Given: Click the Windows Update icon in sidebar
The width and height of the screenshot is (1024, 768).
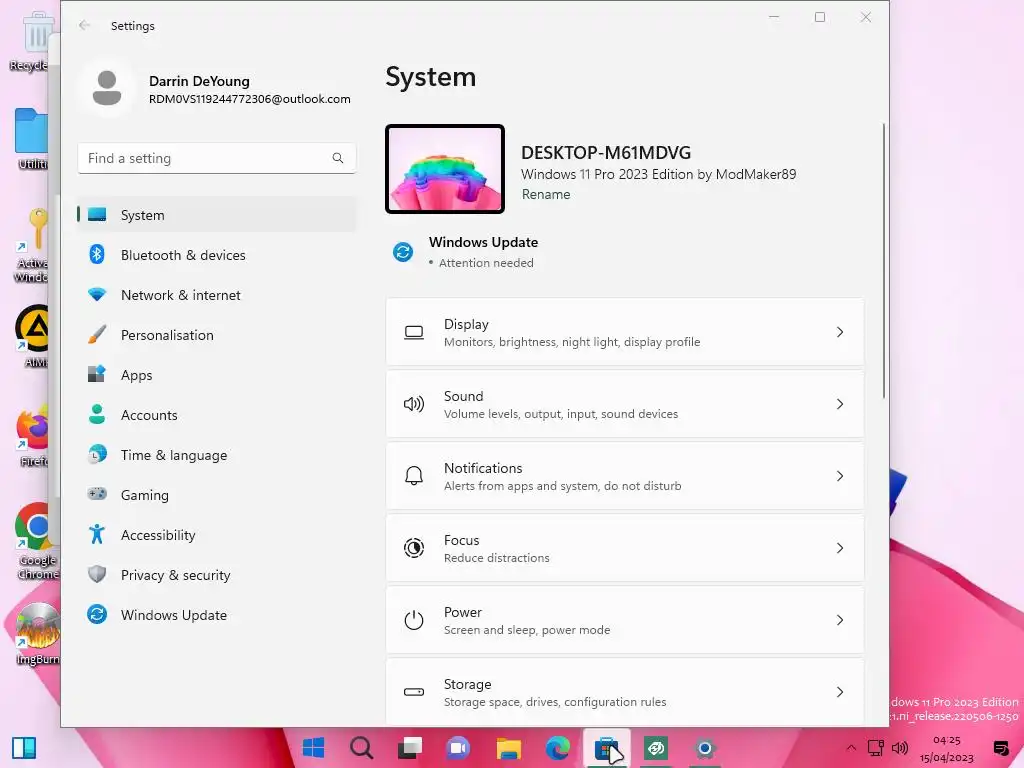Looking at the screenshot, I should tap(97, 615).
